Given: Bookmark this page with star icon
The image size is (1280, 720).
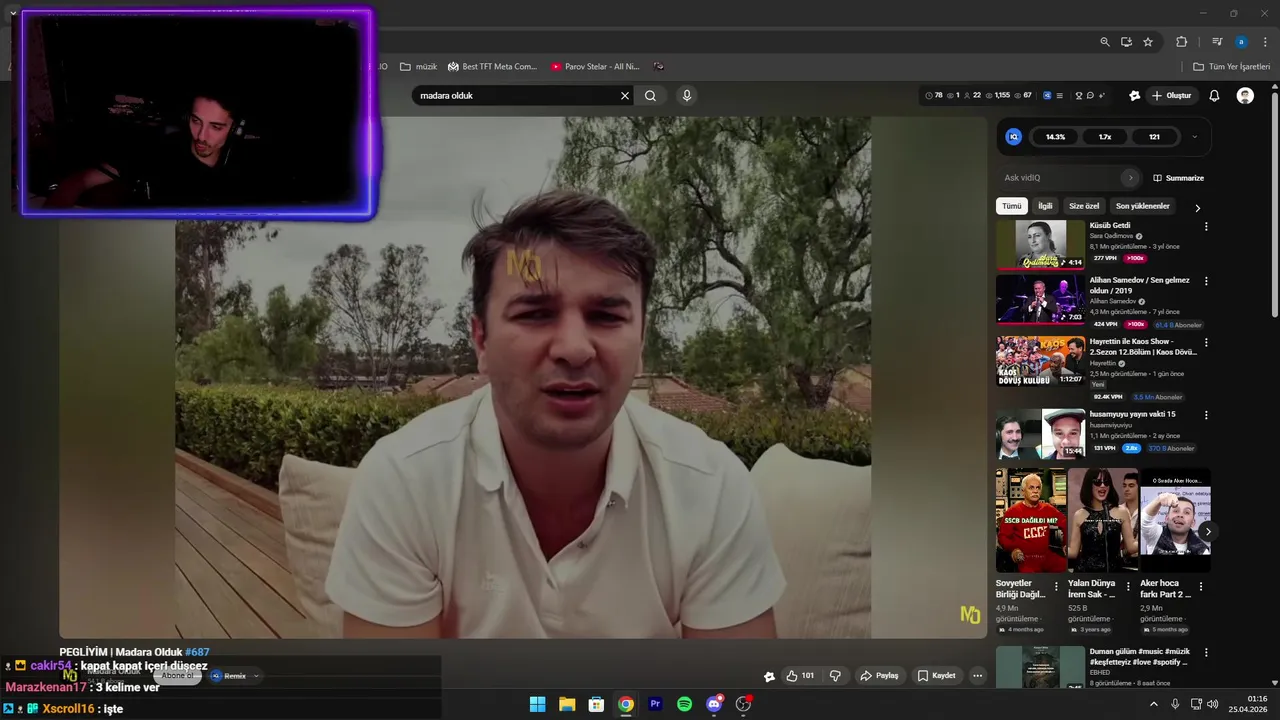Looking at the screenshot, I should point(1148,42).
